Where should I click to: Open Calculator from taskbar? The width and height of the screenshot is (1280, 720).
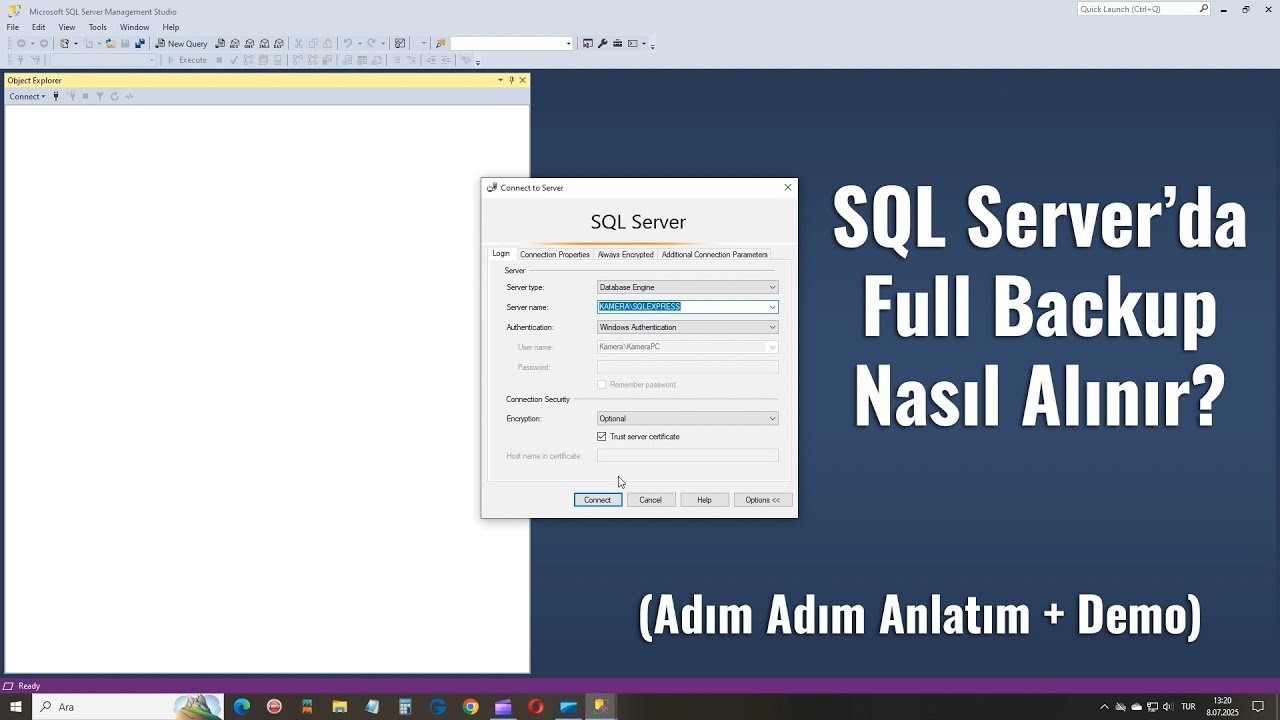click(405, 707)
